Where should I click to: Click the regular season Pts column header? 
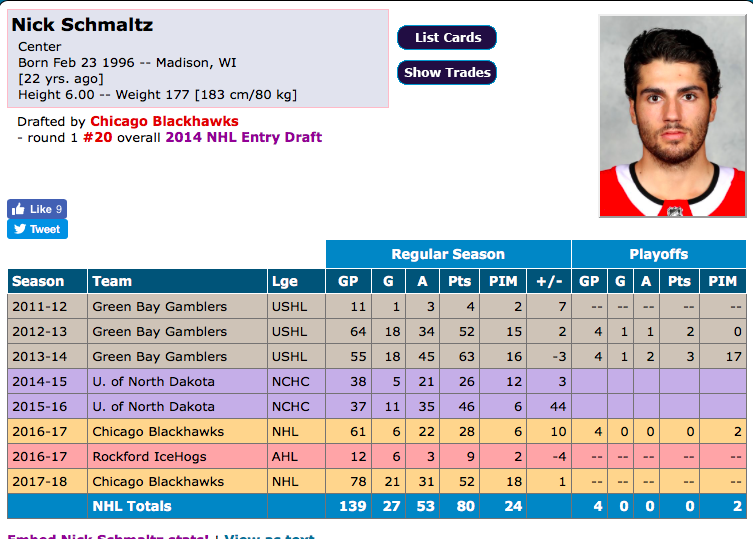pyautogui.click(x=460, y=281)
